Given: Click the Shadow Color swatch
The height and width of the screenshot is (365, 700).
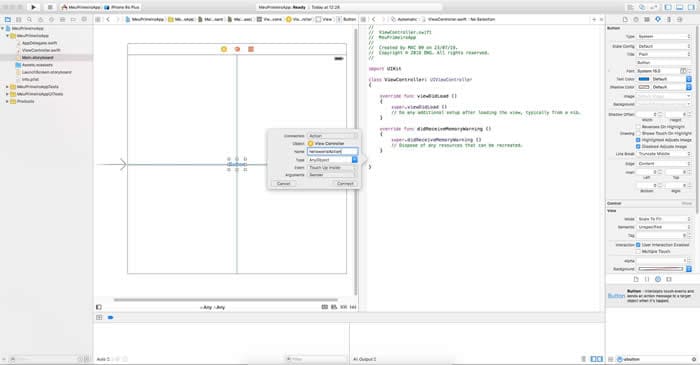Looking at the screenshot, I should pyautogui.click(x=644, y=87).
